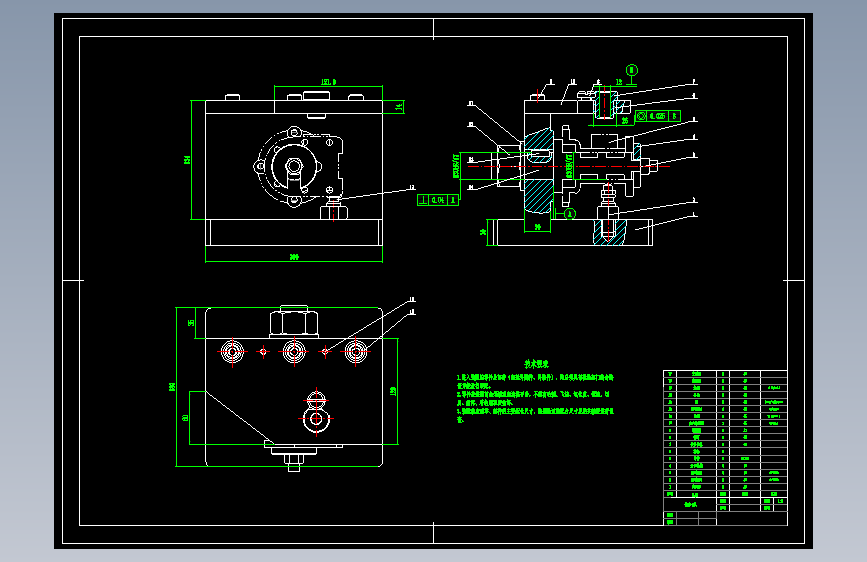Select the horizontal dimension above the front view top plate

(328, 82)
